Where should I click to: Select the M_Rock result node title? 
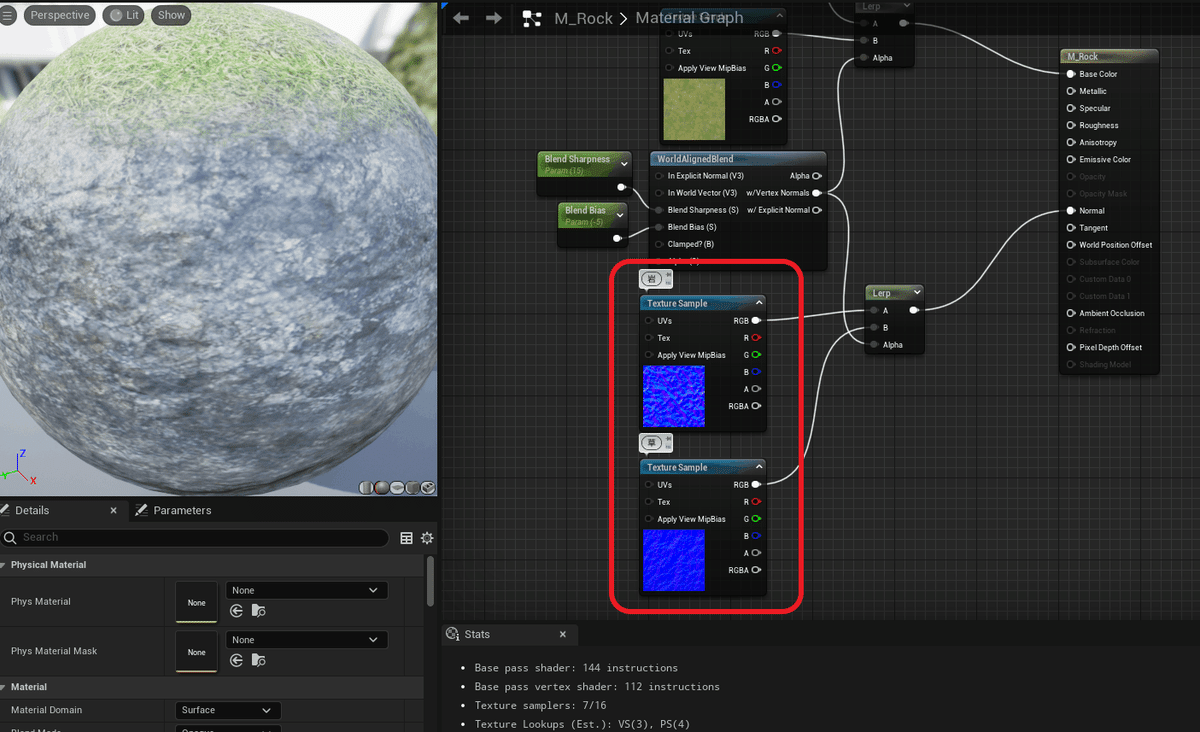1082,57
